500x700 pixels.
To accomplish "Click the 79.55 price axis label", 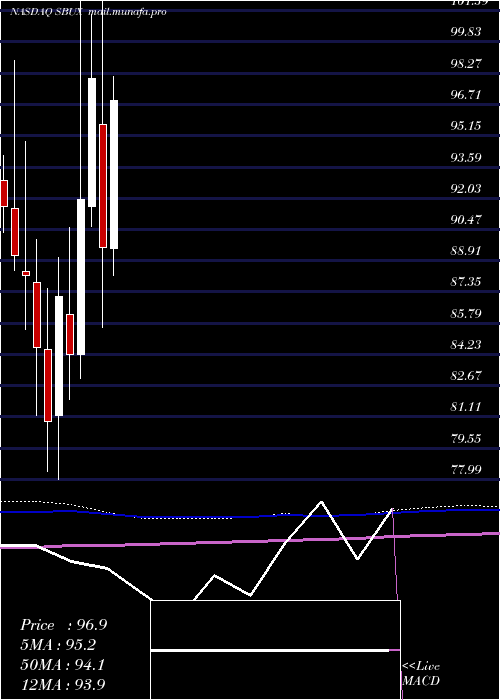I will coord(466,438).
